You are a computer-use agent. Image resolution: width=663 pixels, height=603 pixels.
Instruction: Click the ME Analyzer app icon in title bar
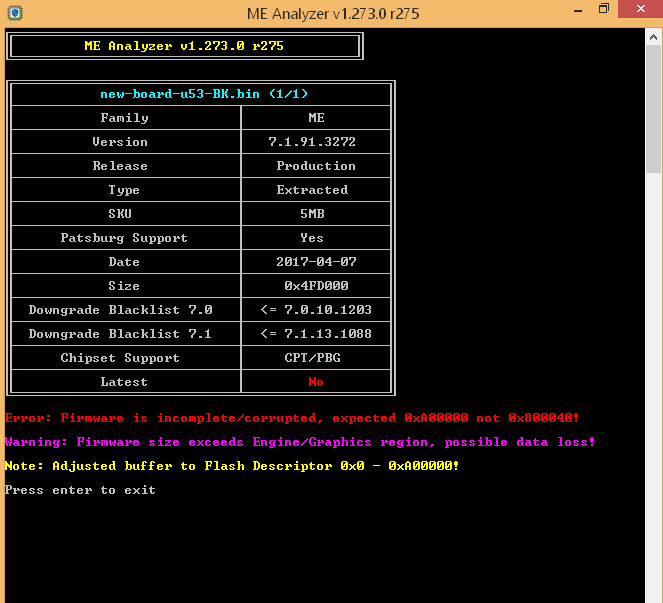coord(15,13)
